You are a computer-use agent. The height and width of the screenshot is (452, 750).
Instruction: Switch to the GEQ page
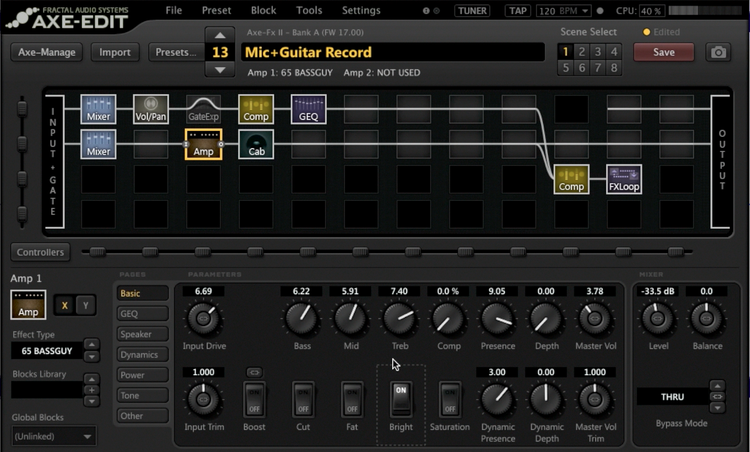[143, 314]
